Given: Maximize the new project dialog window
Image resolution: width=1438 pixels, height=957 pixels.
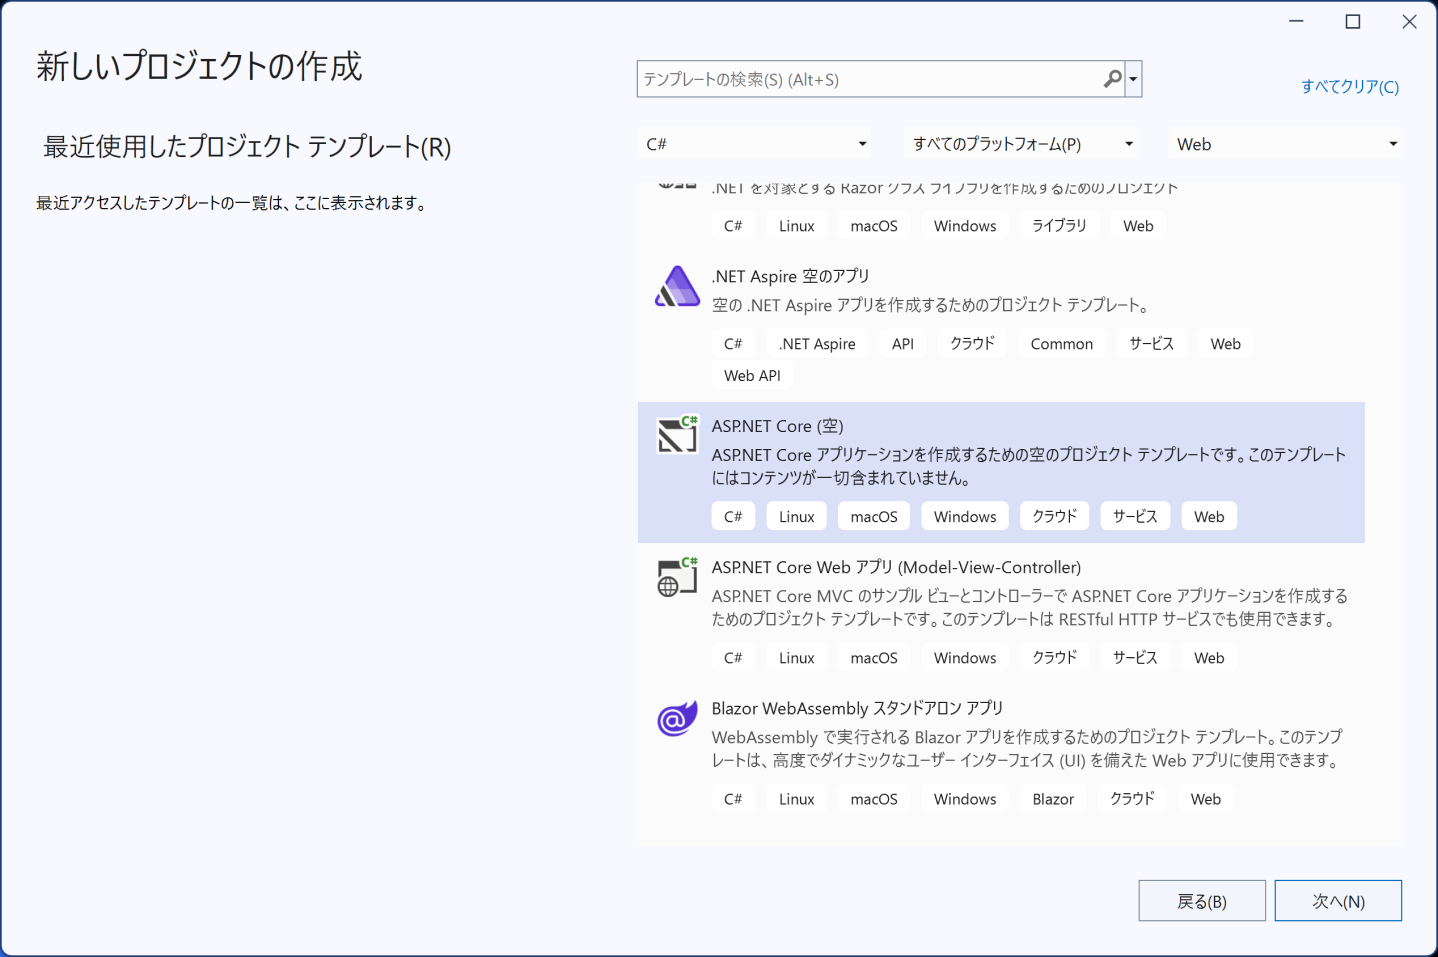Looking at the screenshot, I should pyautogui.click(x=1353, y=22).
